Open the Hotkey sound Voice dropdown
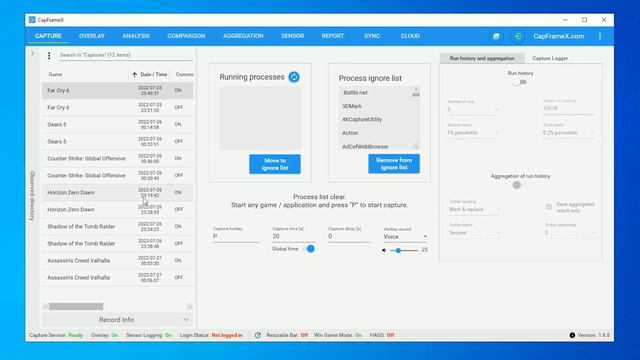Viewport: 640px width, 360px height. coord(405,237)
